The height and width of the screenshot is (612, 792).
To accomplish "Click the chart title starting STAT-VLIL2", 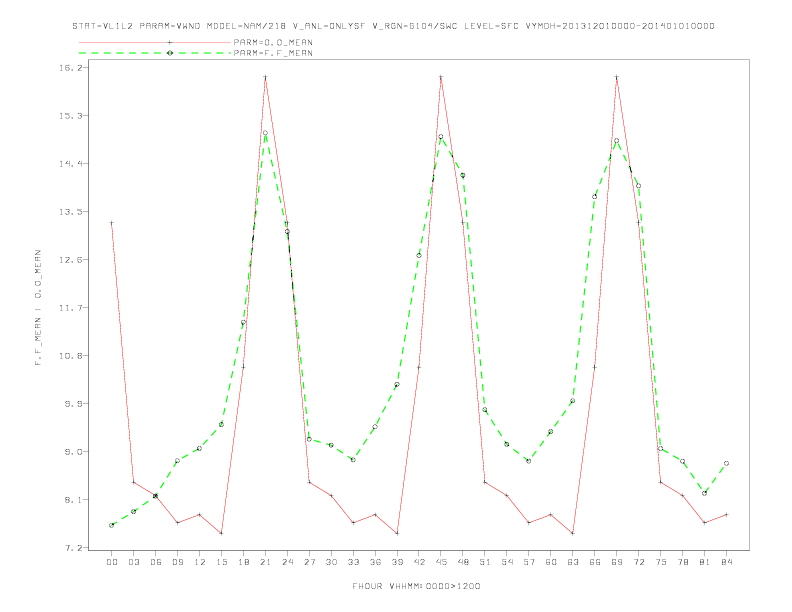I will (393, 26).
